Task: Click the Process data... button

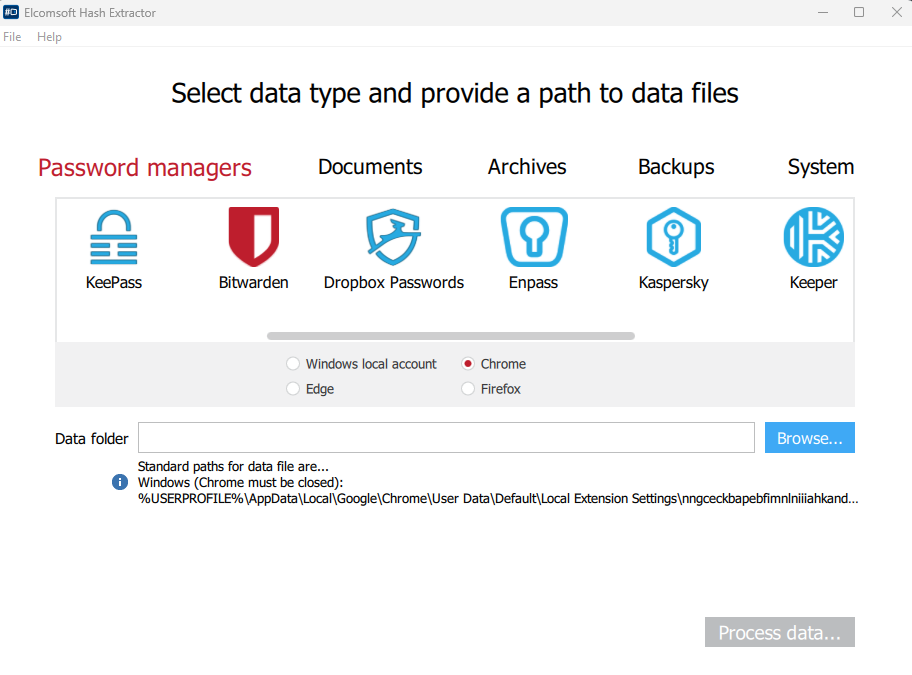Action: [780, 632]
